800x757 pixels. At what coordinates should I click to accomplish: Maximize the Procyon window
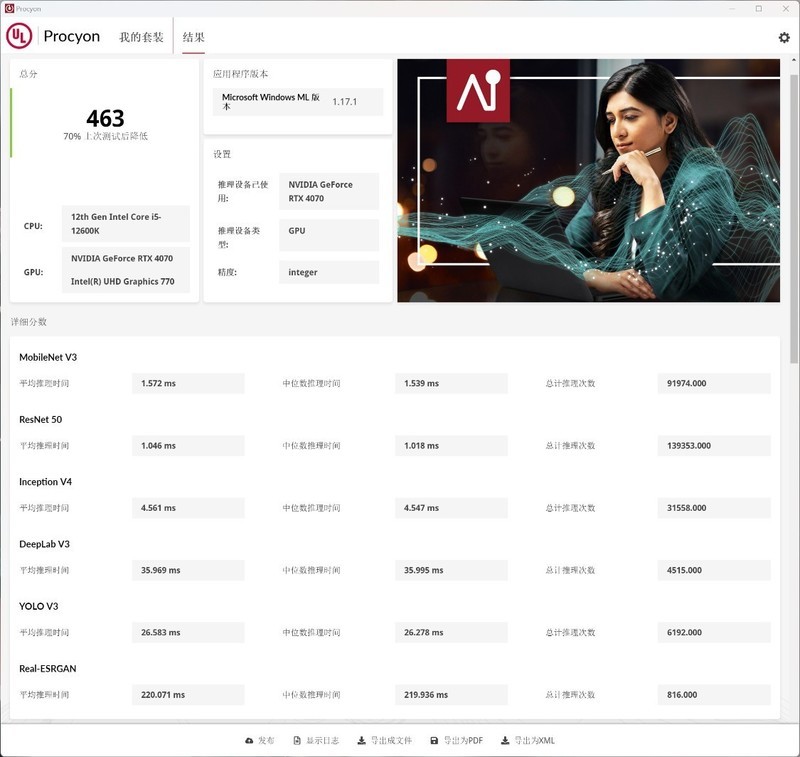coord(758,8)
